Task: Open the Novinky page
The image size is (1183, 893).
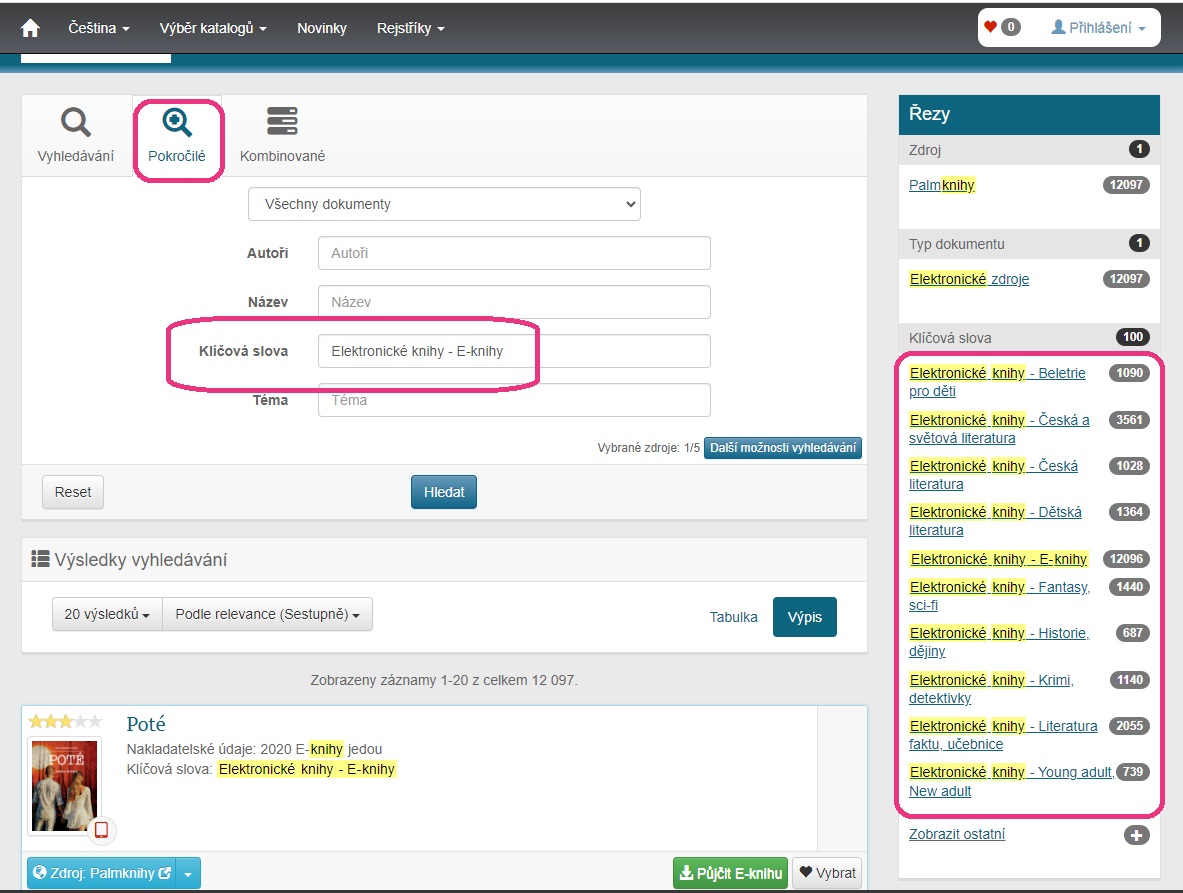Action: coord(321,28)
